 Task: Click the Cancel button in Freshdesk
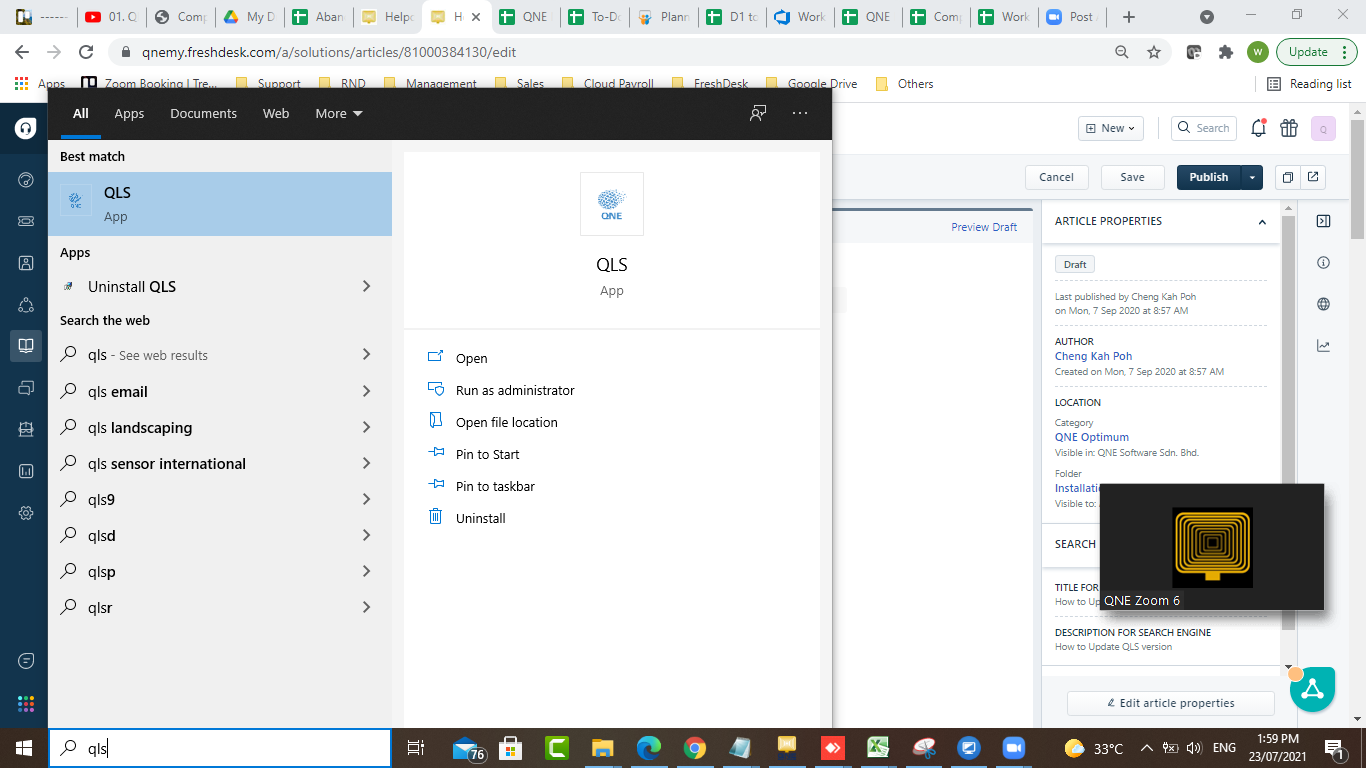tap(1056, 177)
